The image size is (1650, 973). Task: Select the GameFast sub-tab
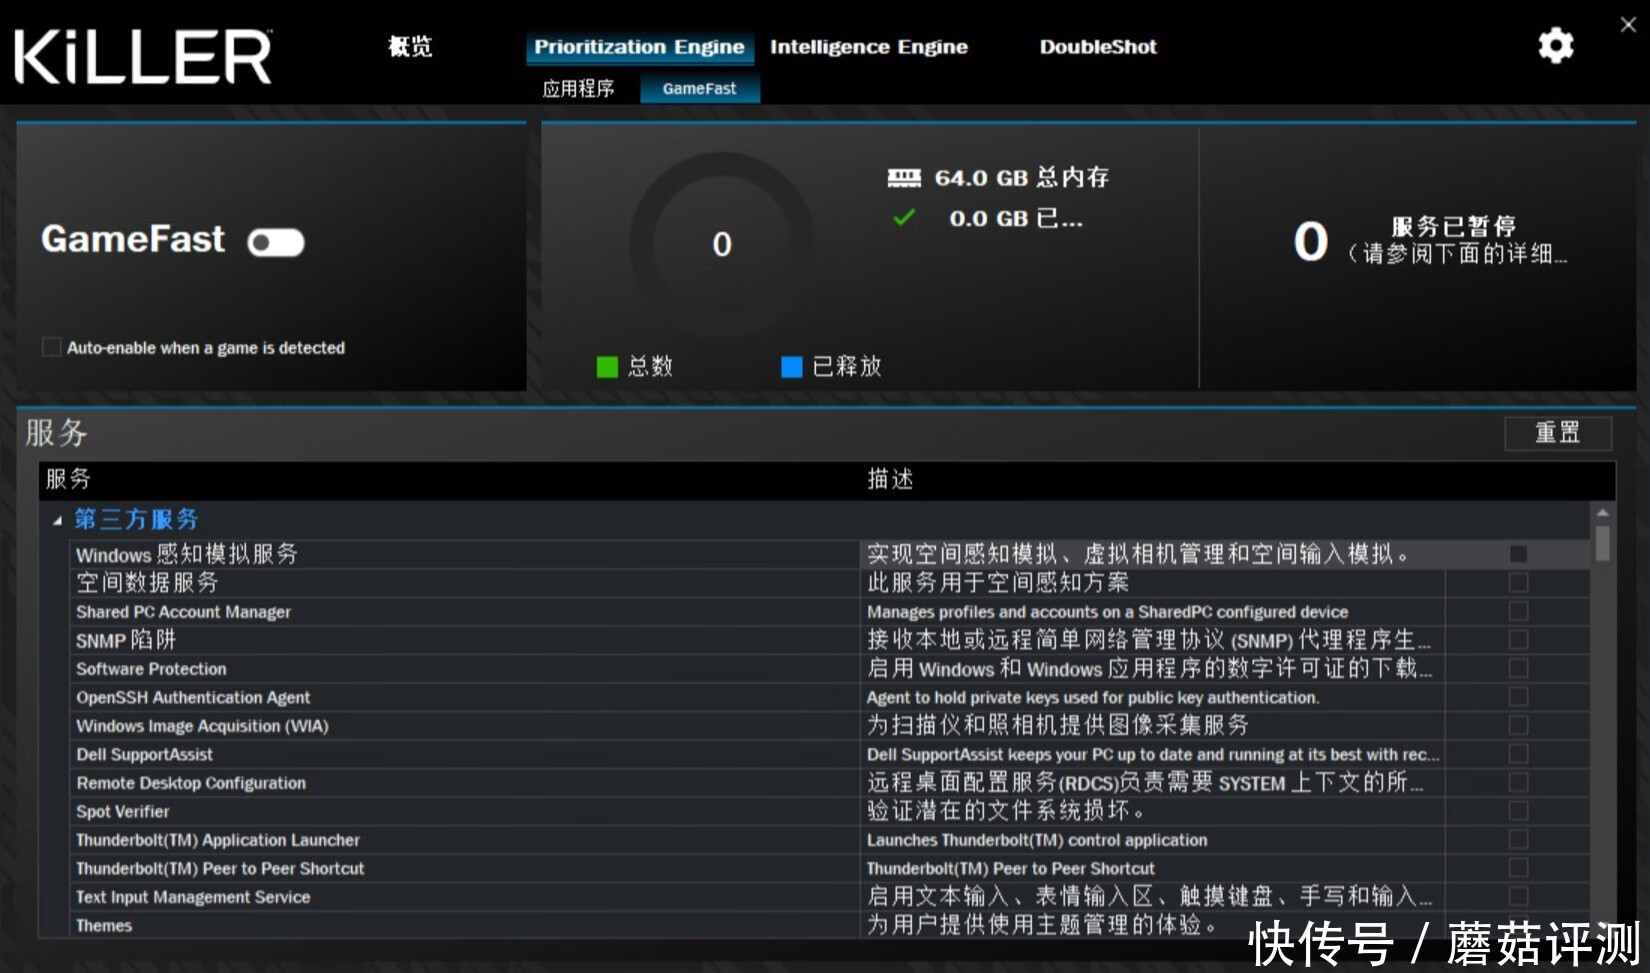pyautogui.click(x=699, y=88)
